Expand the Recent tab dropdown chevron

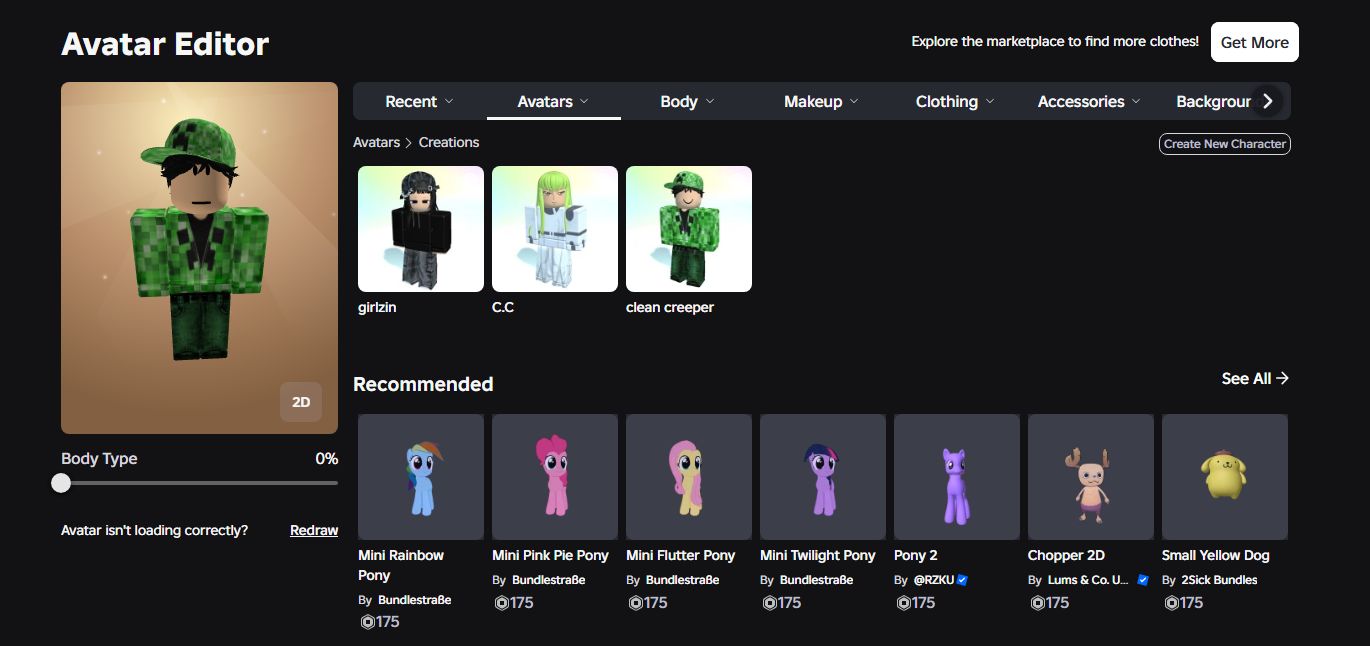pos(449,101)
